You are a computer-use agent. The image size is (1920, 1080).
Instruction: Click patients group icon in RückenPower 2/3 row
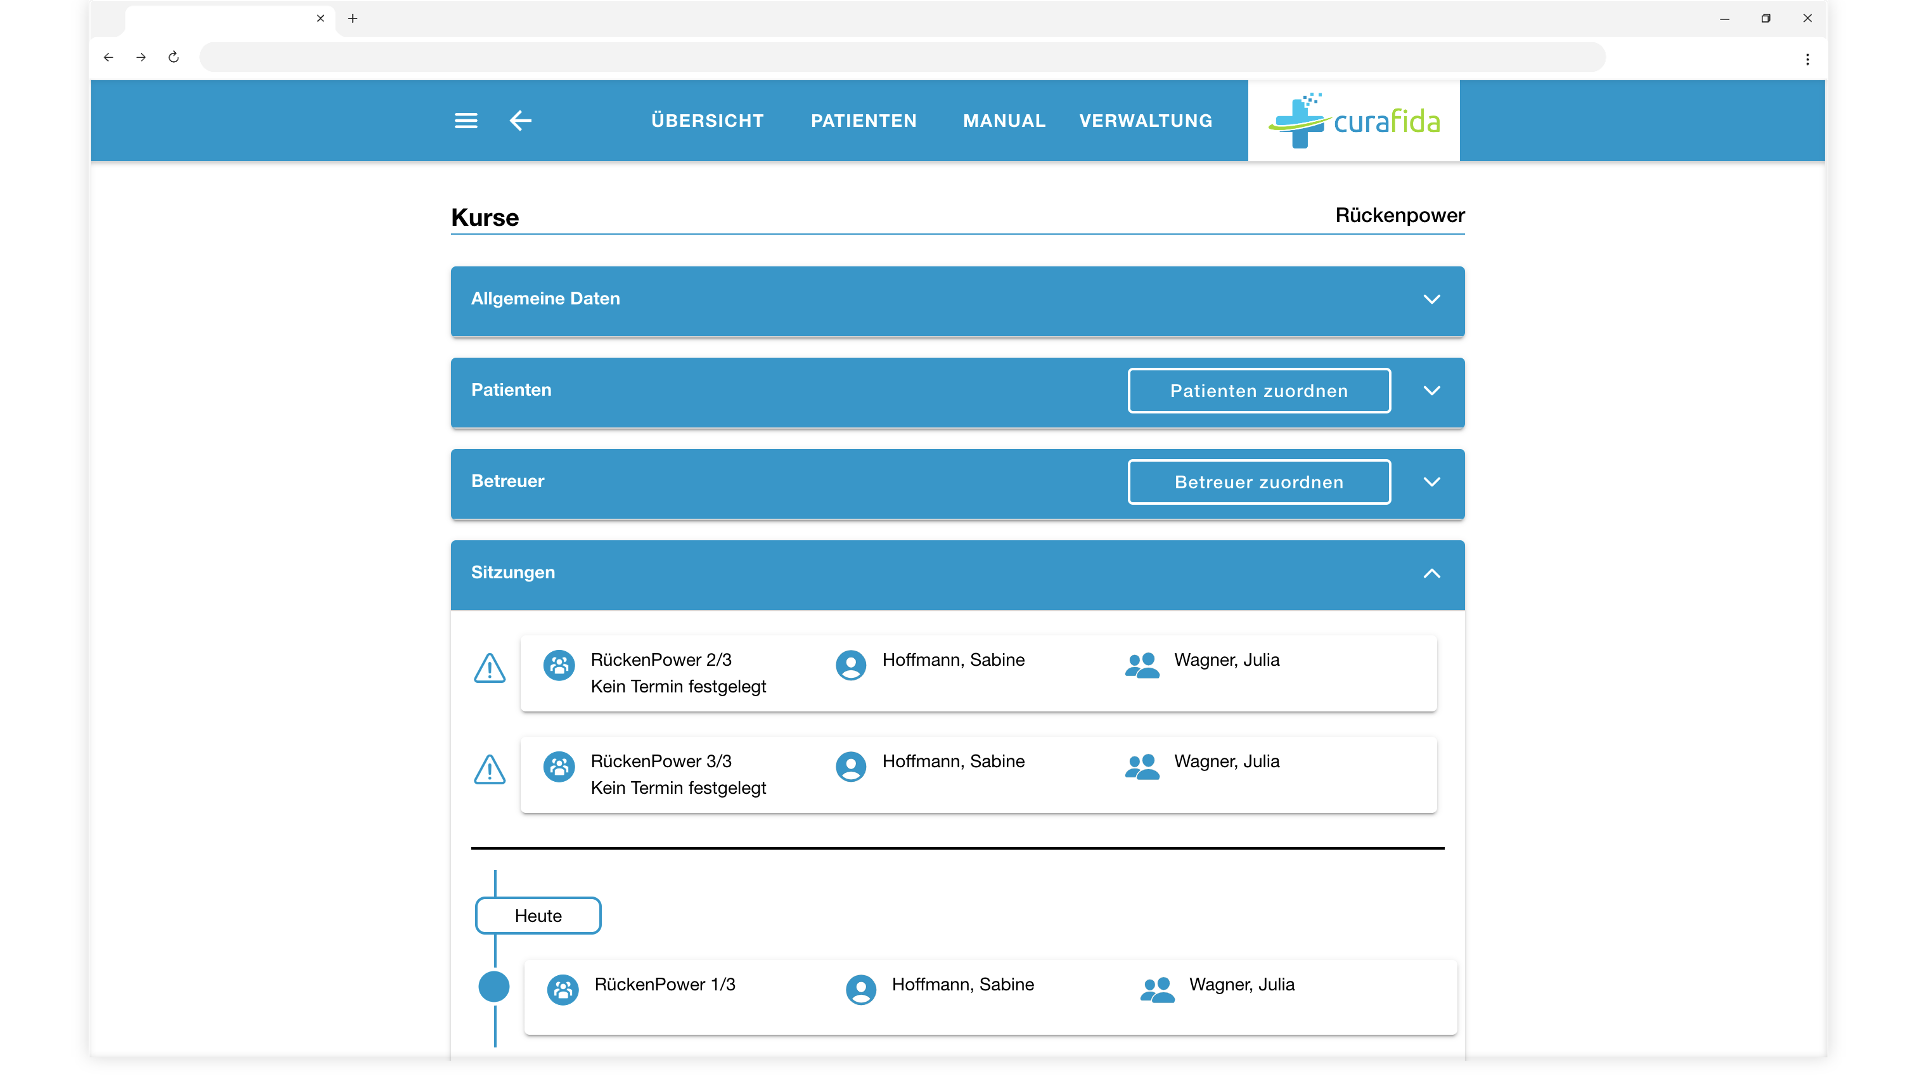tap(1142, 665)
